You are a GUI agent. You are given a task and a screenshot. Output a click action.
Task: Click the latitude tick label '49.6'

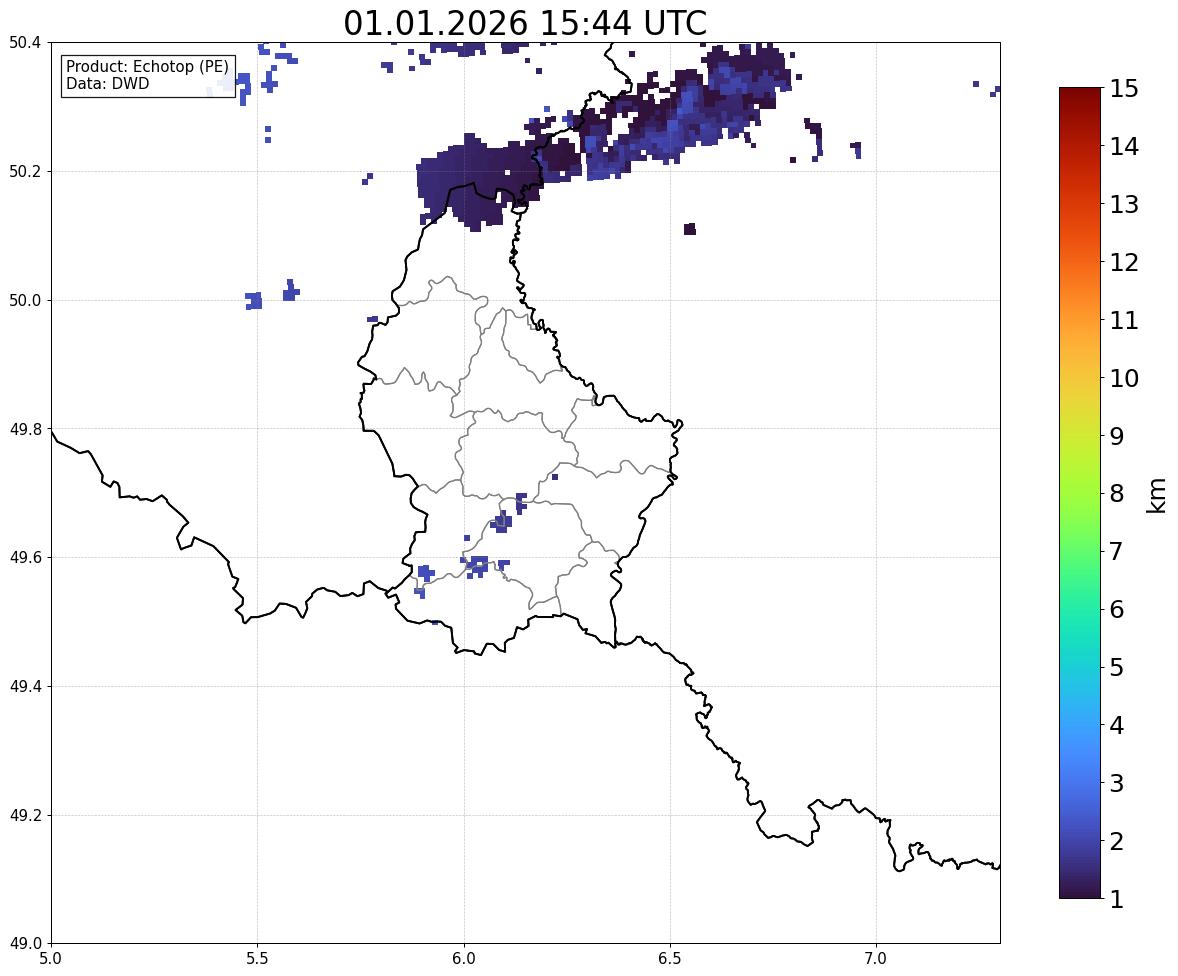(x=25, y=557)
